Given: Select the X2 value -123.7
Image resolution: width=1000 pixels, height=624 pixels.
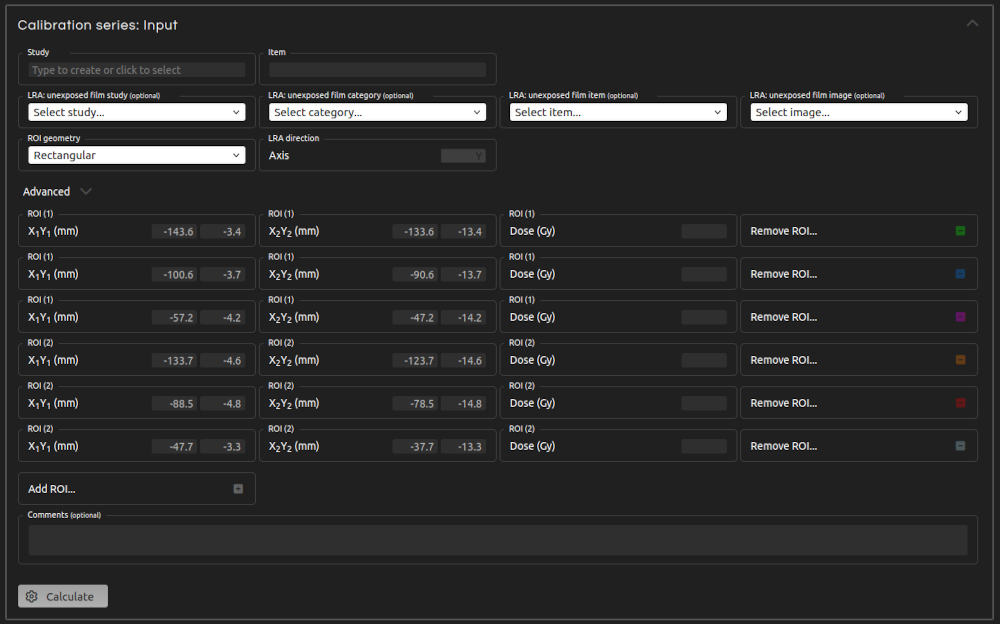Looking at the screenshot, I should coord(415,360).
